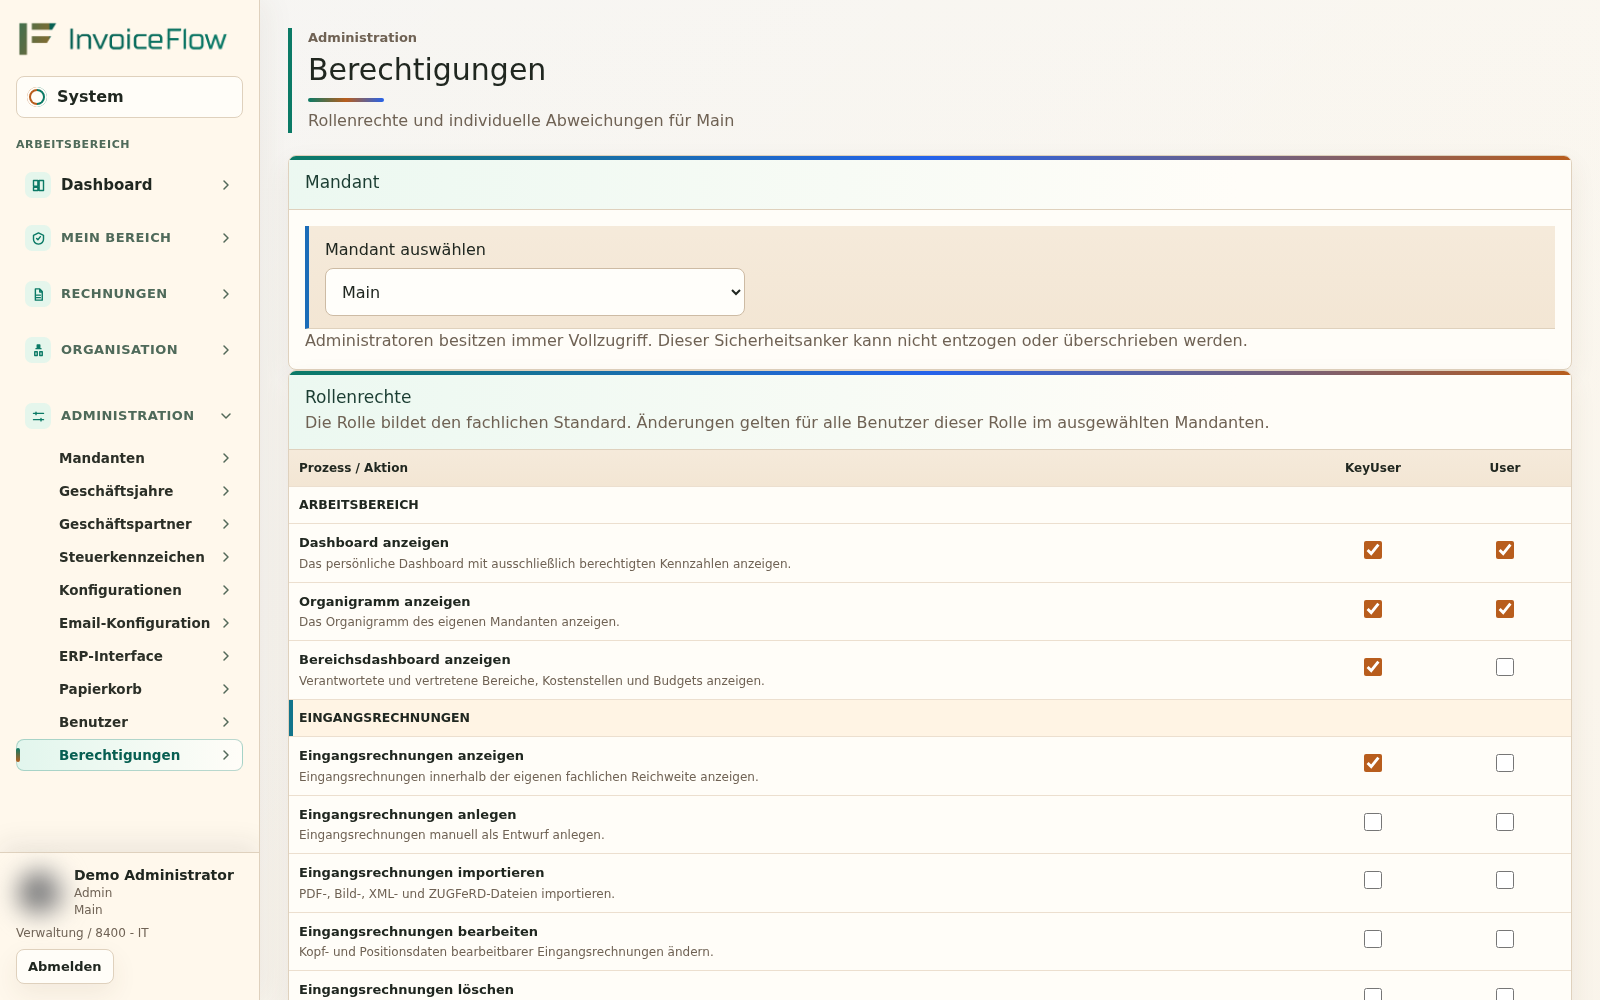Enable Eingangsrechnungen importieren for User
The image size is (1600, 1000).
tap(1505, 880)
